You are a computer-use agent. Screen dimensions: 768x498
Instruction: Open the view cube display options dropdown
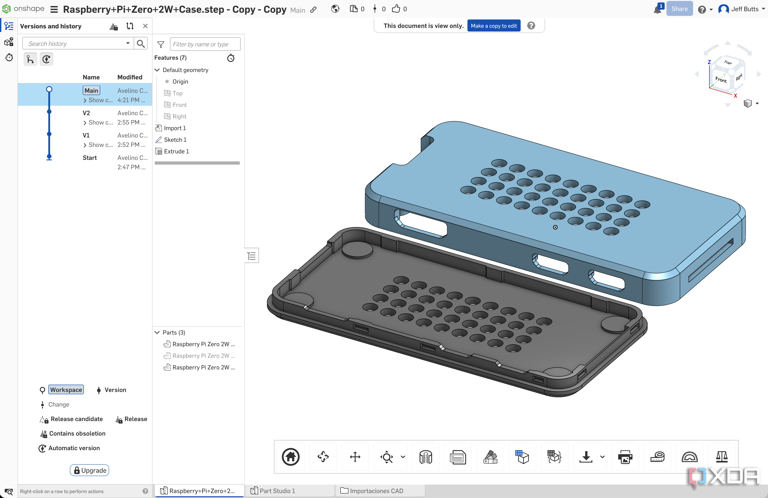pyautogui.click(x=757, y=103)
